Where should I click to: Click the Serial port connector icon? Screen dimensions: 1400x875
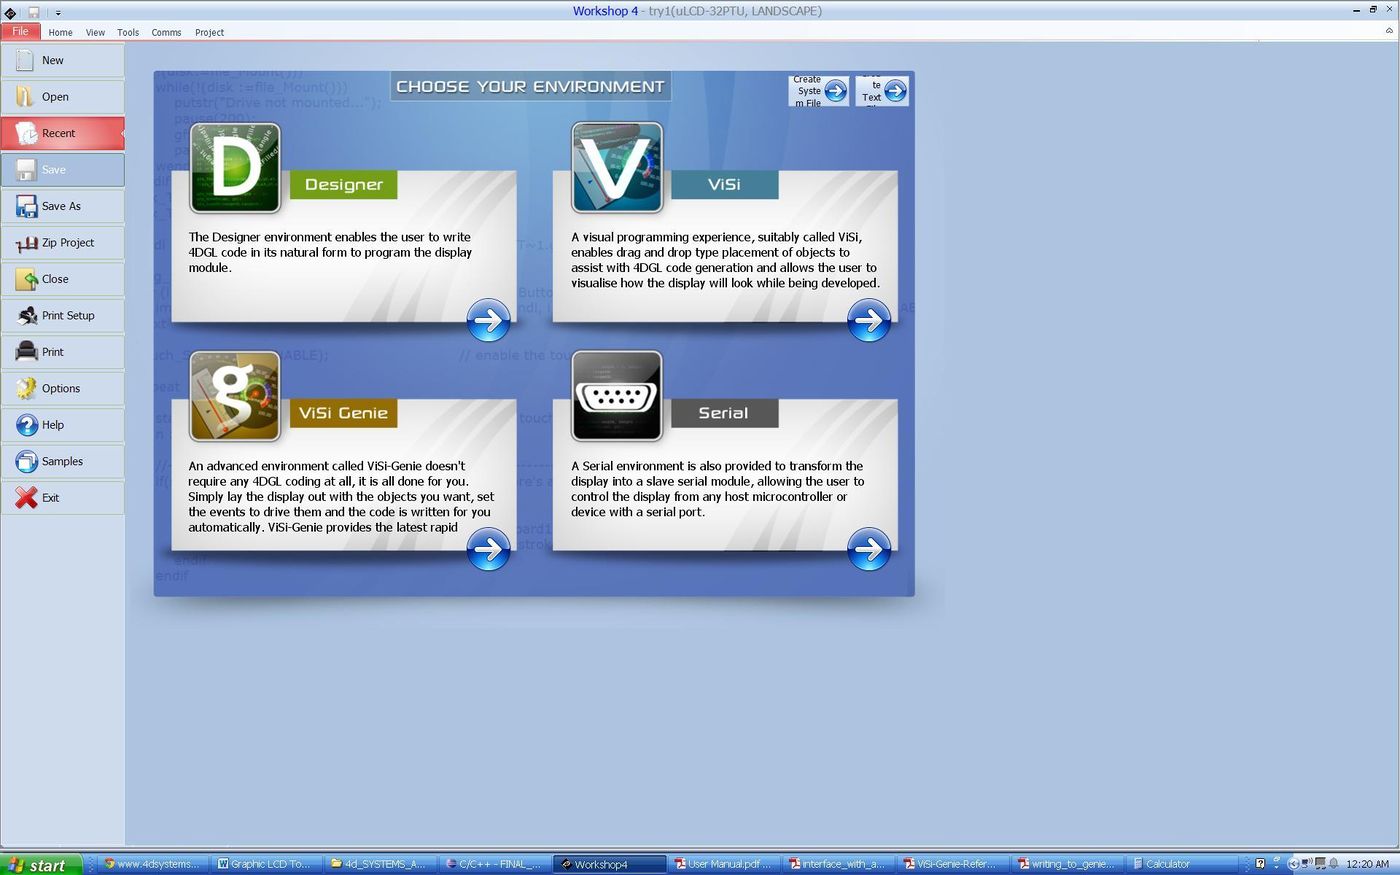[617, 396]
